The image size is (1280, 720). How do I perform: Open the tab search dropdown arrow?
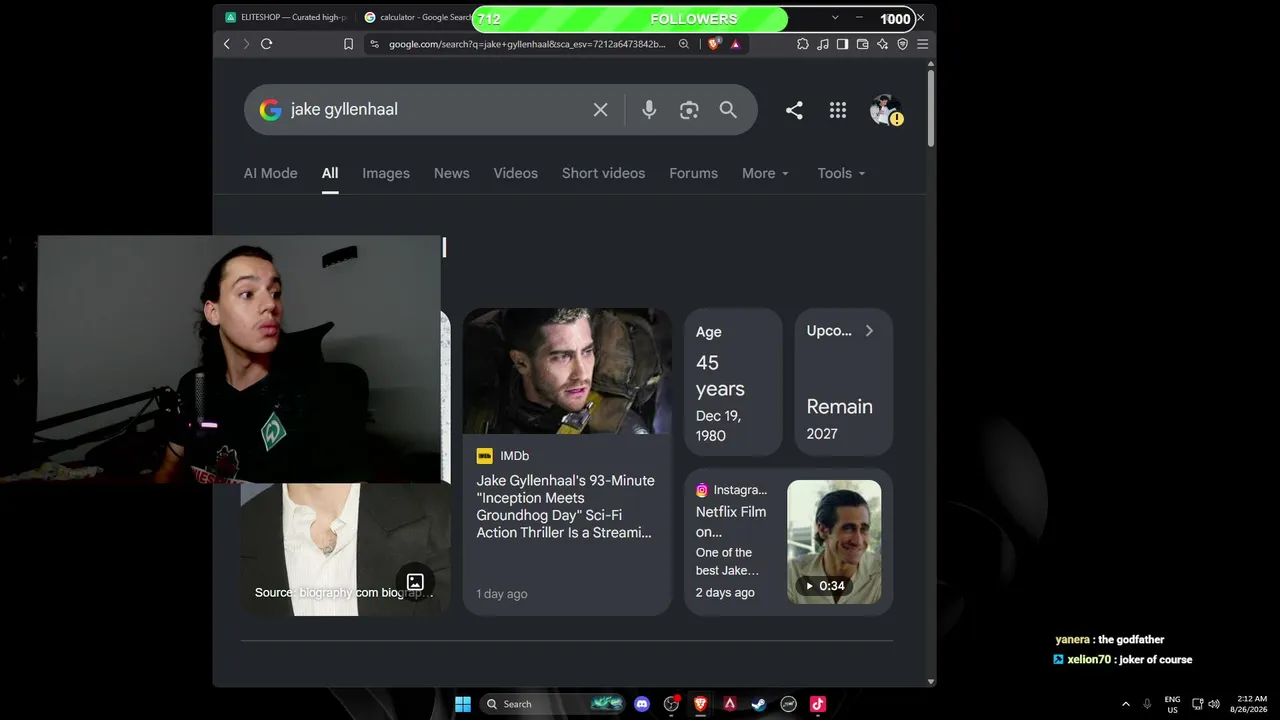[835, 18]
